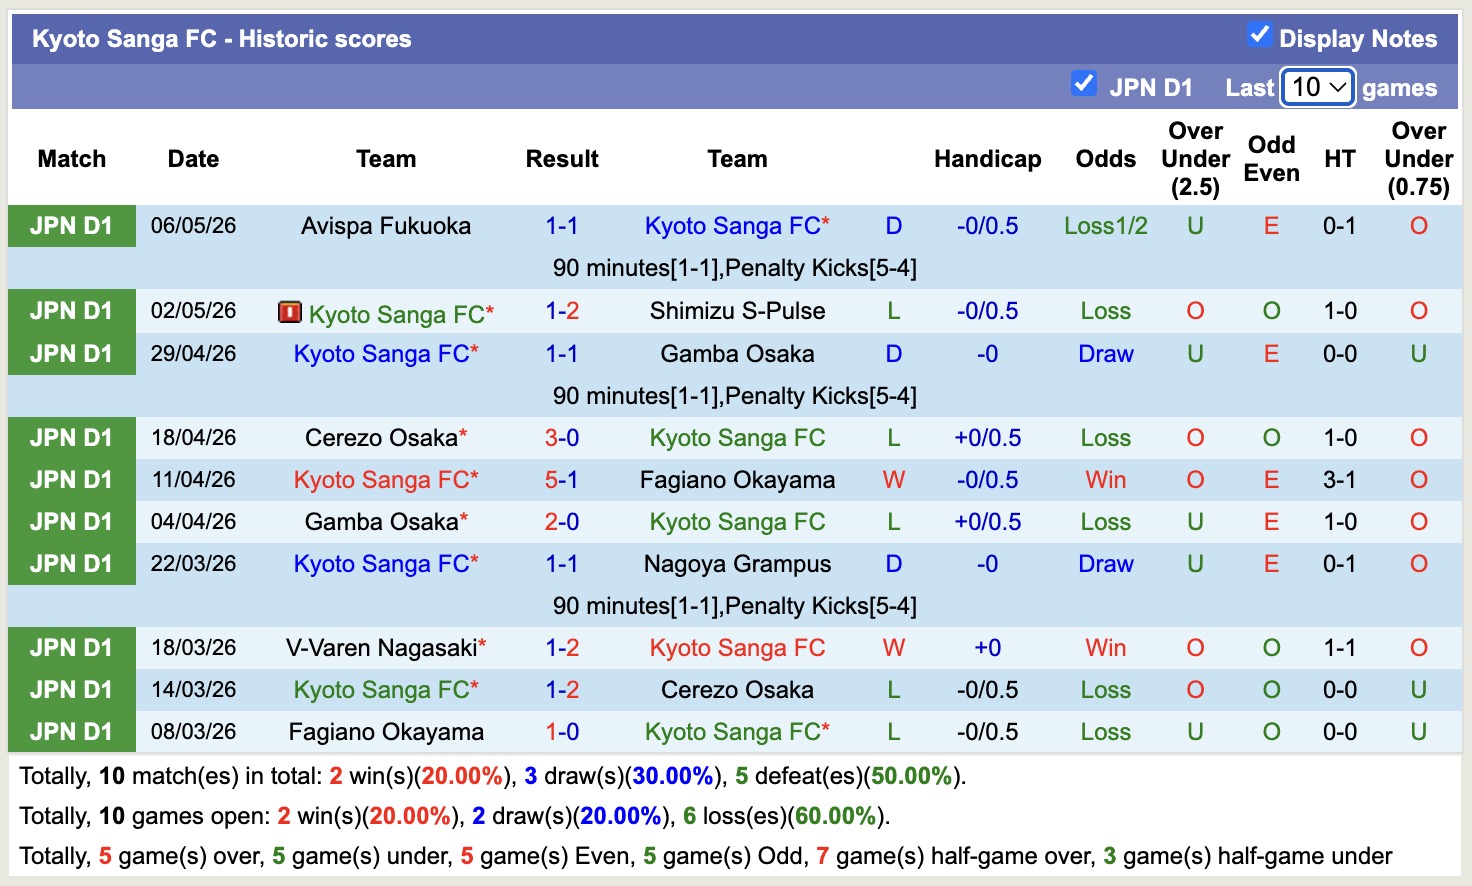
Task: Click Kyoto Sanga FC Historic scores title
Action: [x=222, y=39]
